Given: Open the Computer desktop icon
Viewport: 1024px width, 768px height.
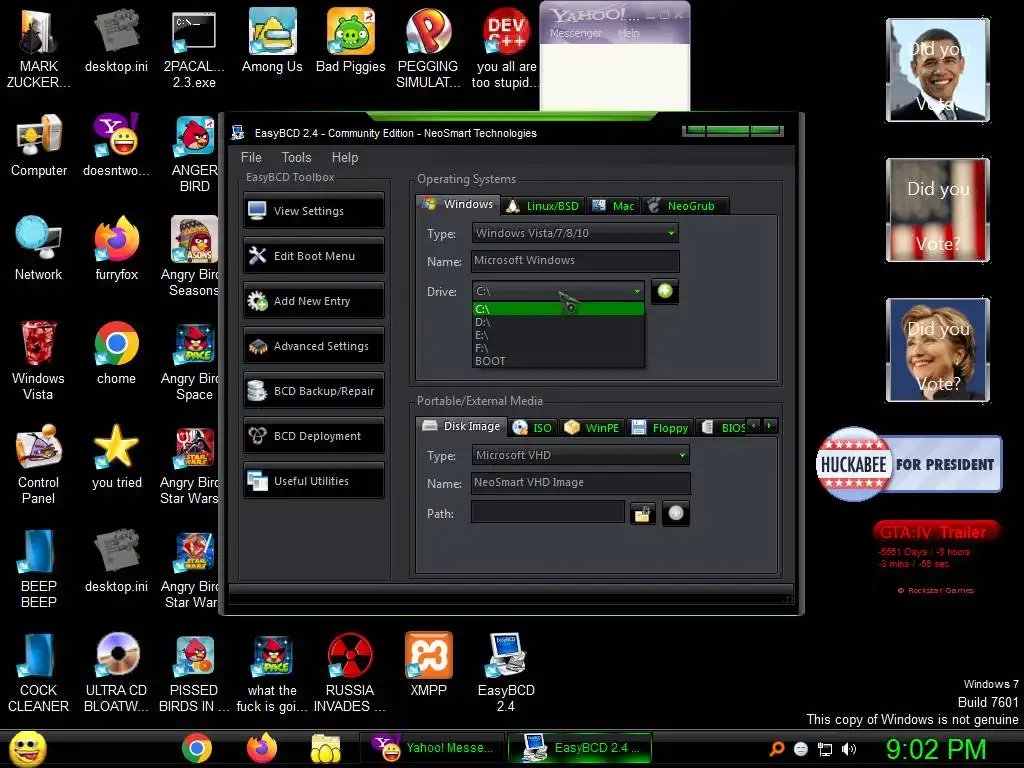Looking at the screenshot, I should point(39,145).
